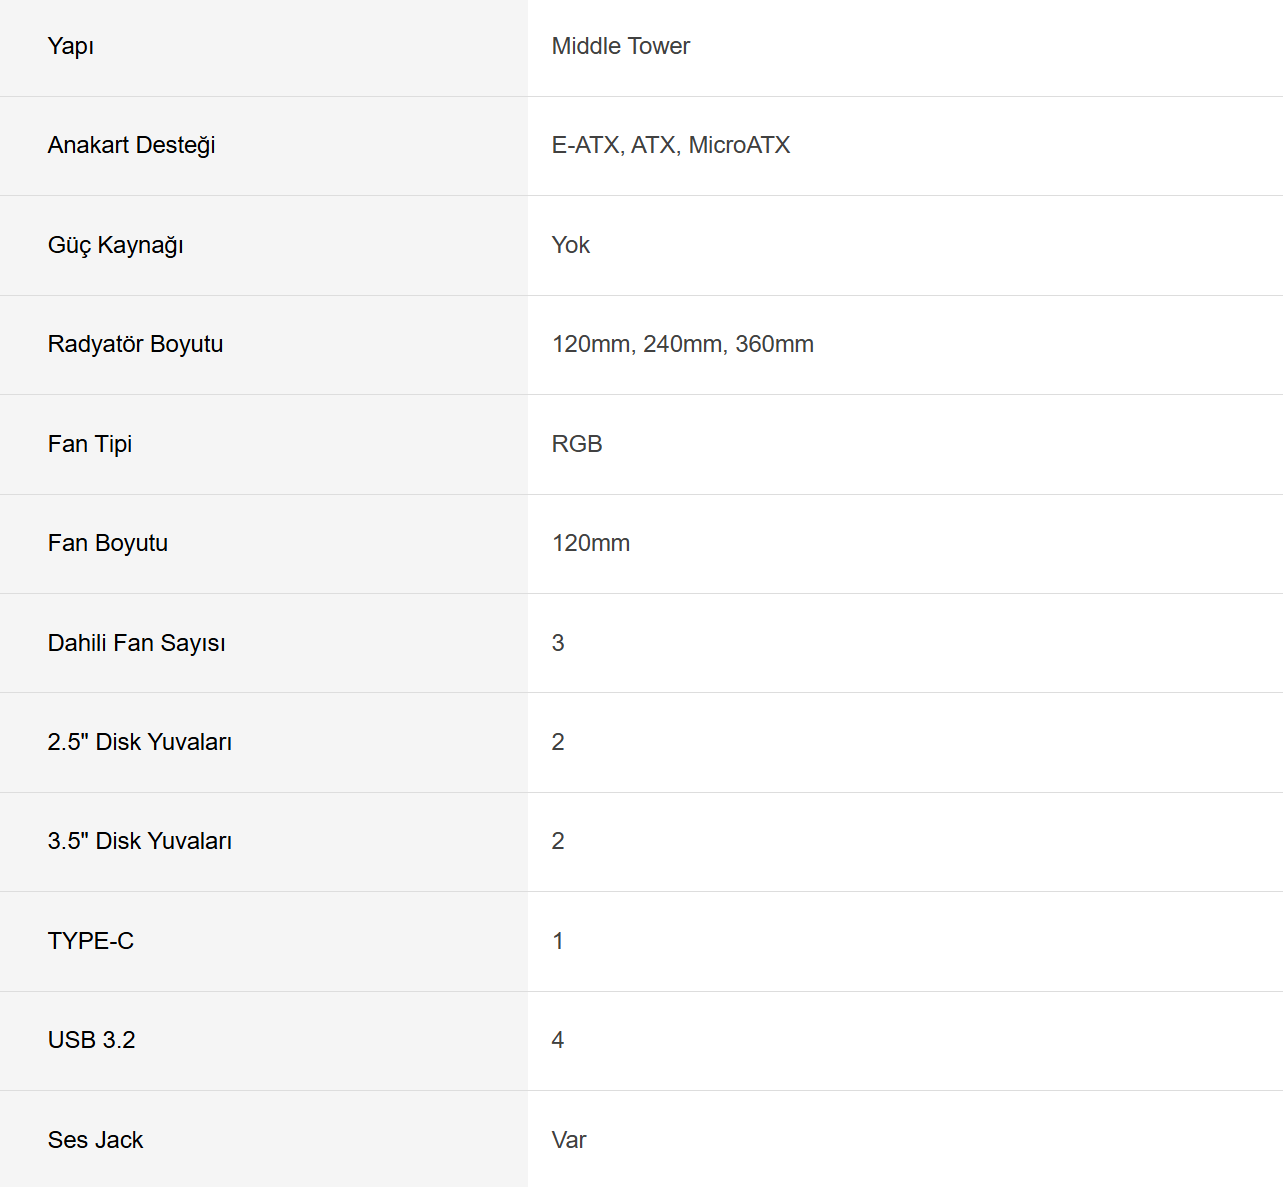Click the TYPE-C label

click(x=91, y=941)
